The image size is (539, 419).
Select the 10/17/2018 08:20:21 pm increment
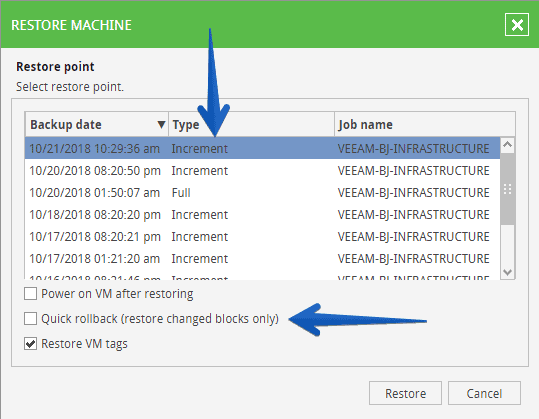(x=263, y=236)
